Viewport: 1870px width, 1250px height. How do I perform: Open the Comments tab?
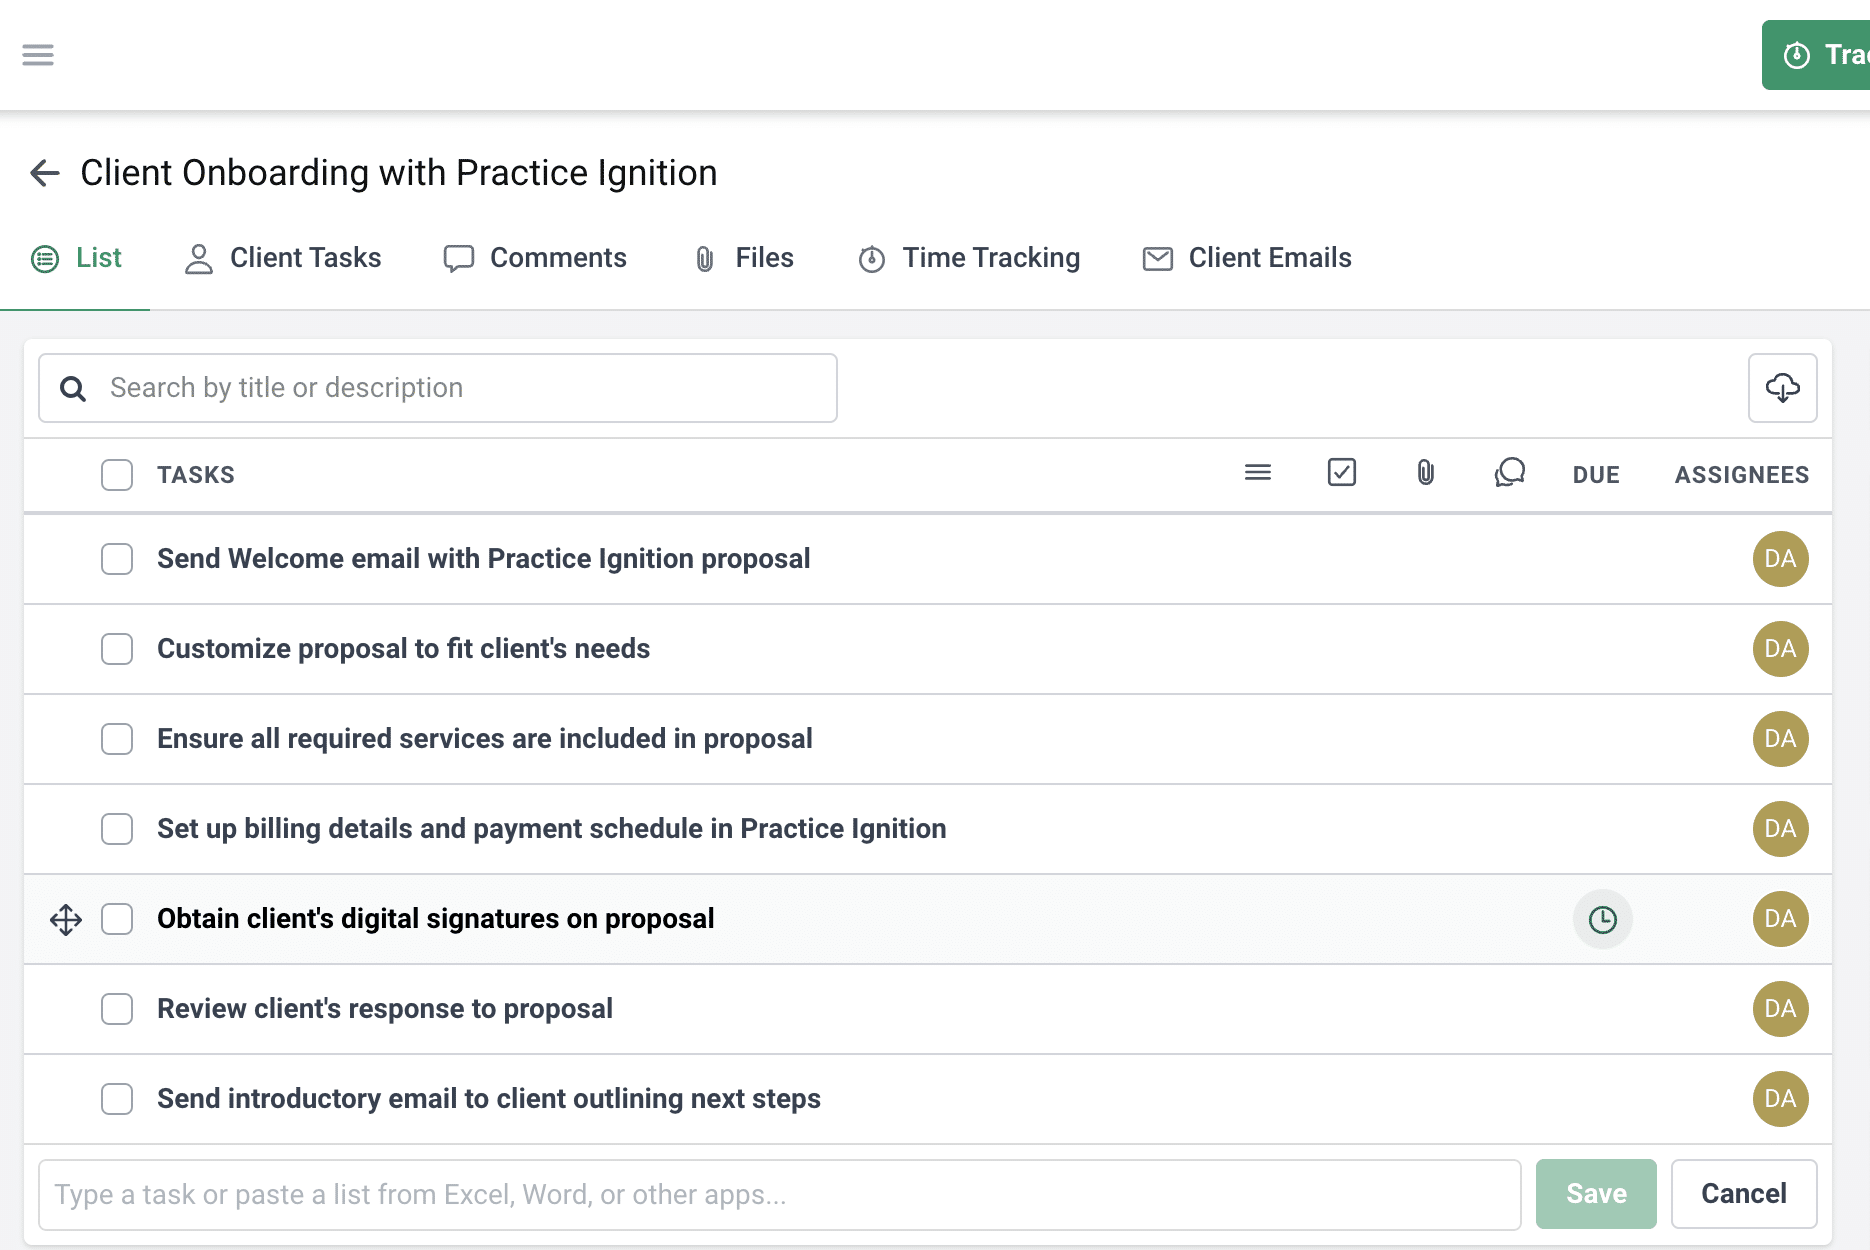(535, 258)
